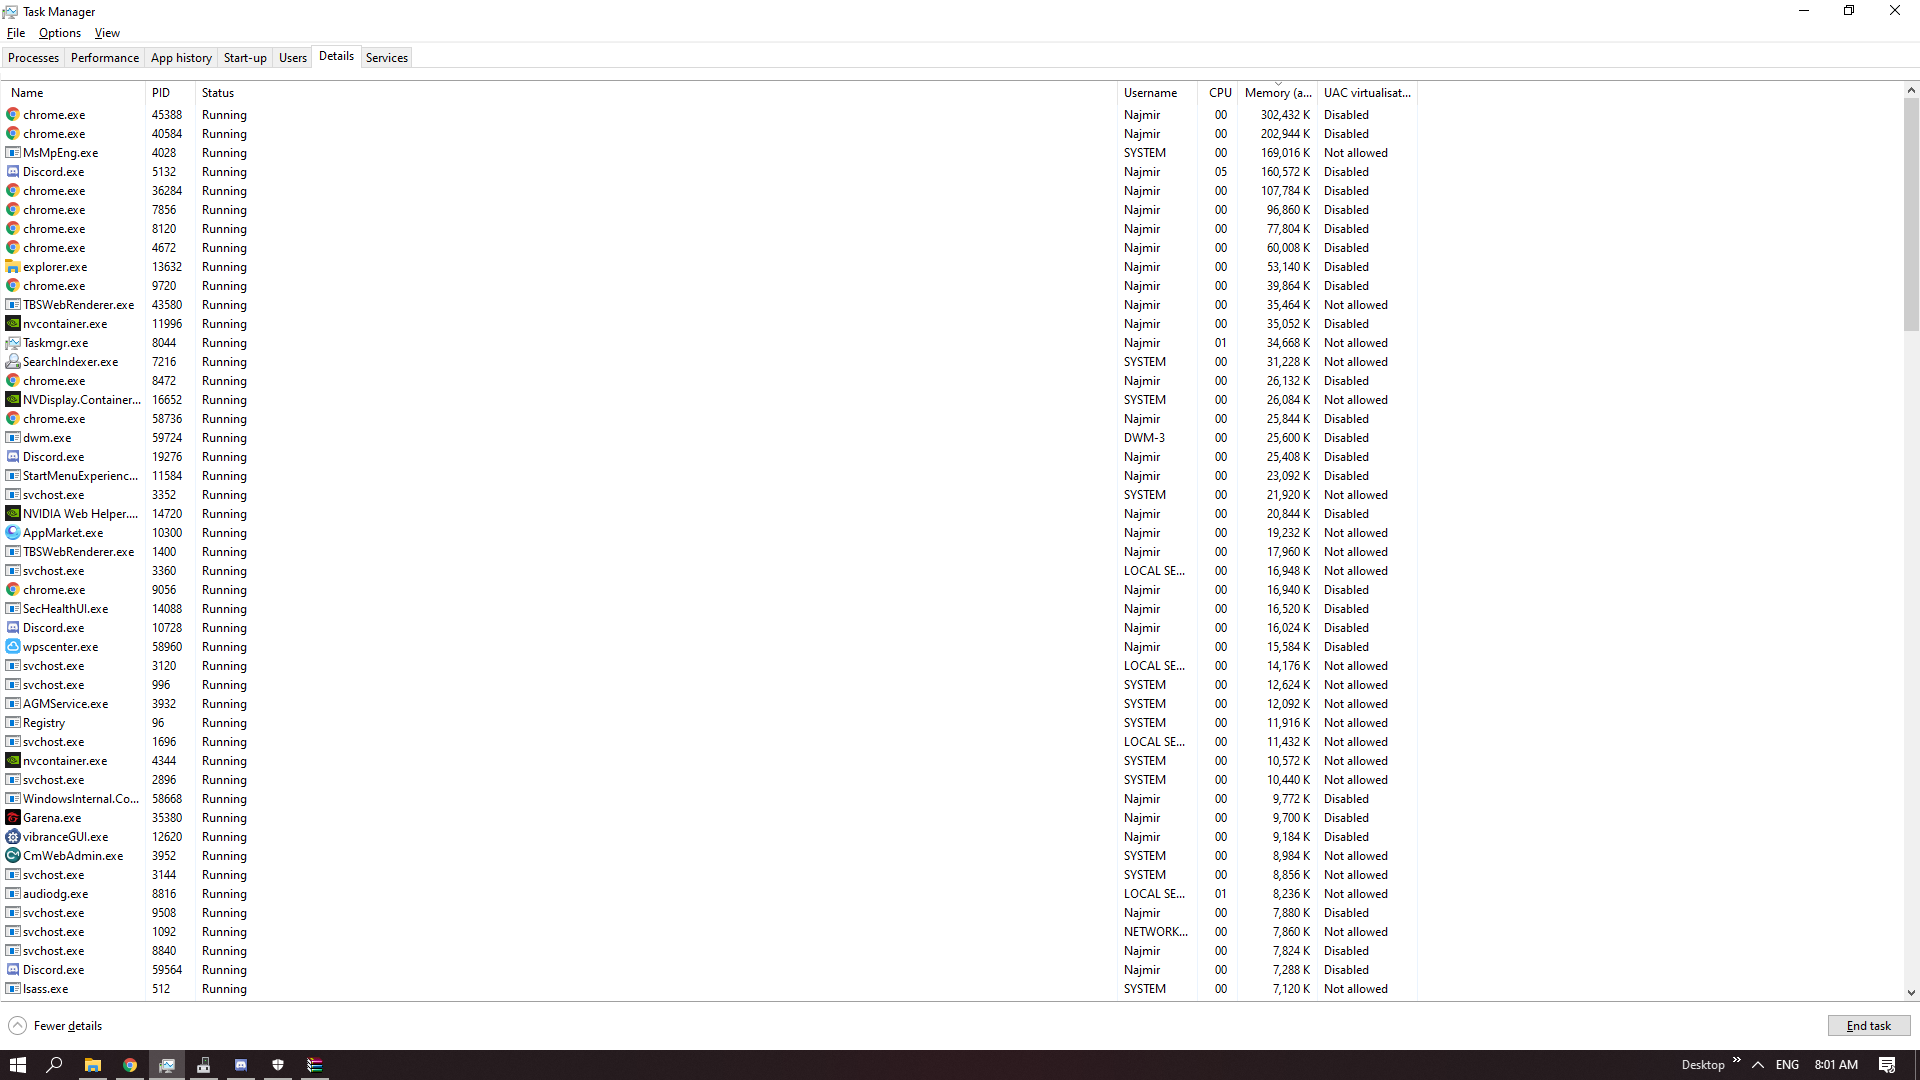
Task: Click the green NVIDIA nvcontainer.exe icon
Action: (12, 323)
